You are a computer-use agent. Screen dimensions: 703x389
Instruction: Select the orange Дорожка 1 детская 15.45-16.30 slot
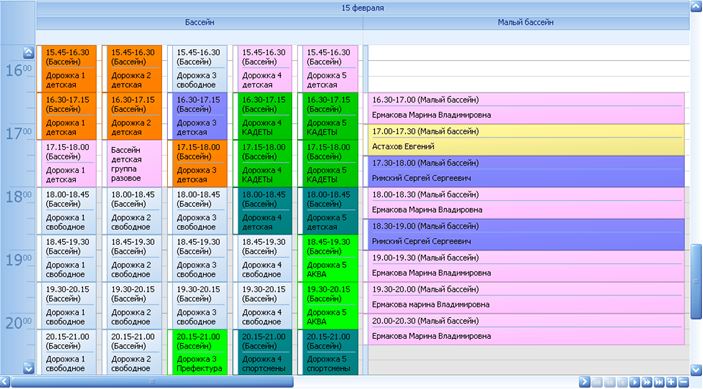pos(67,69)
